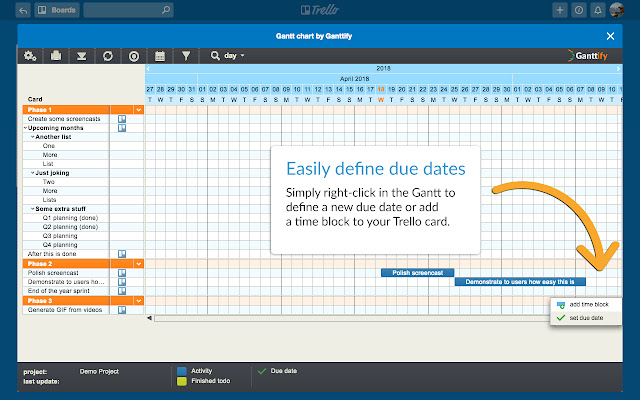Click the Demo Project name
The image size is (640, 400).
(x=99, y=371)
